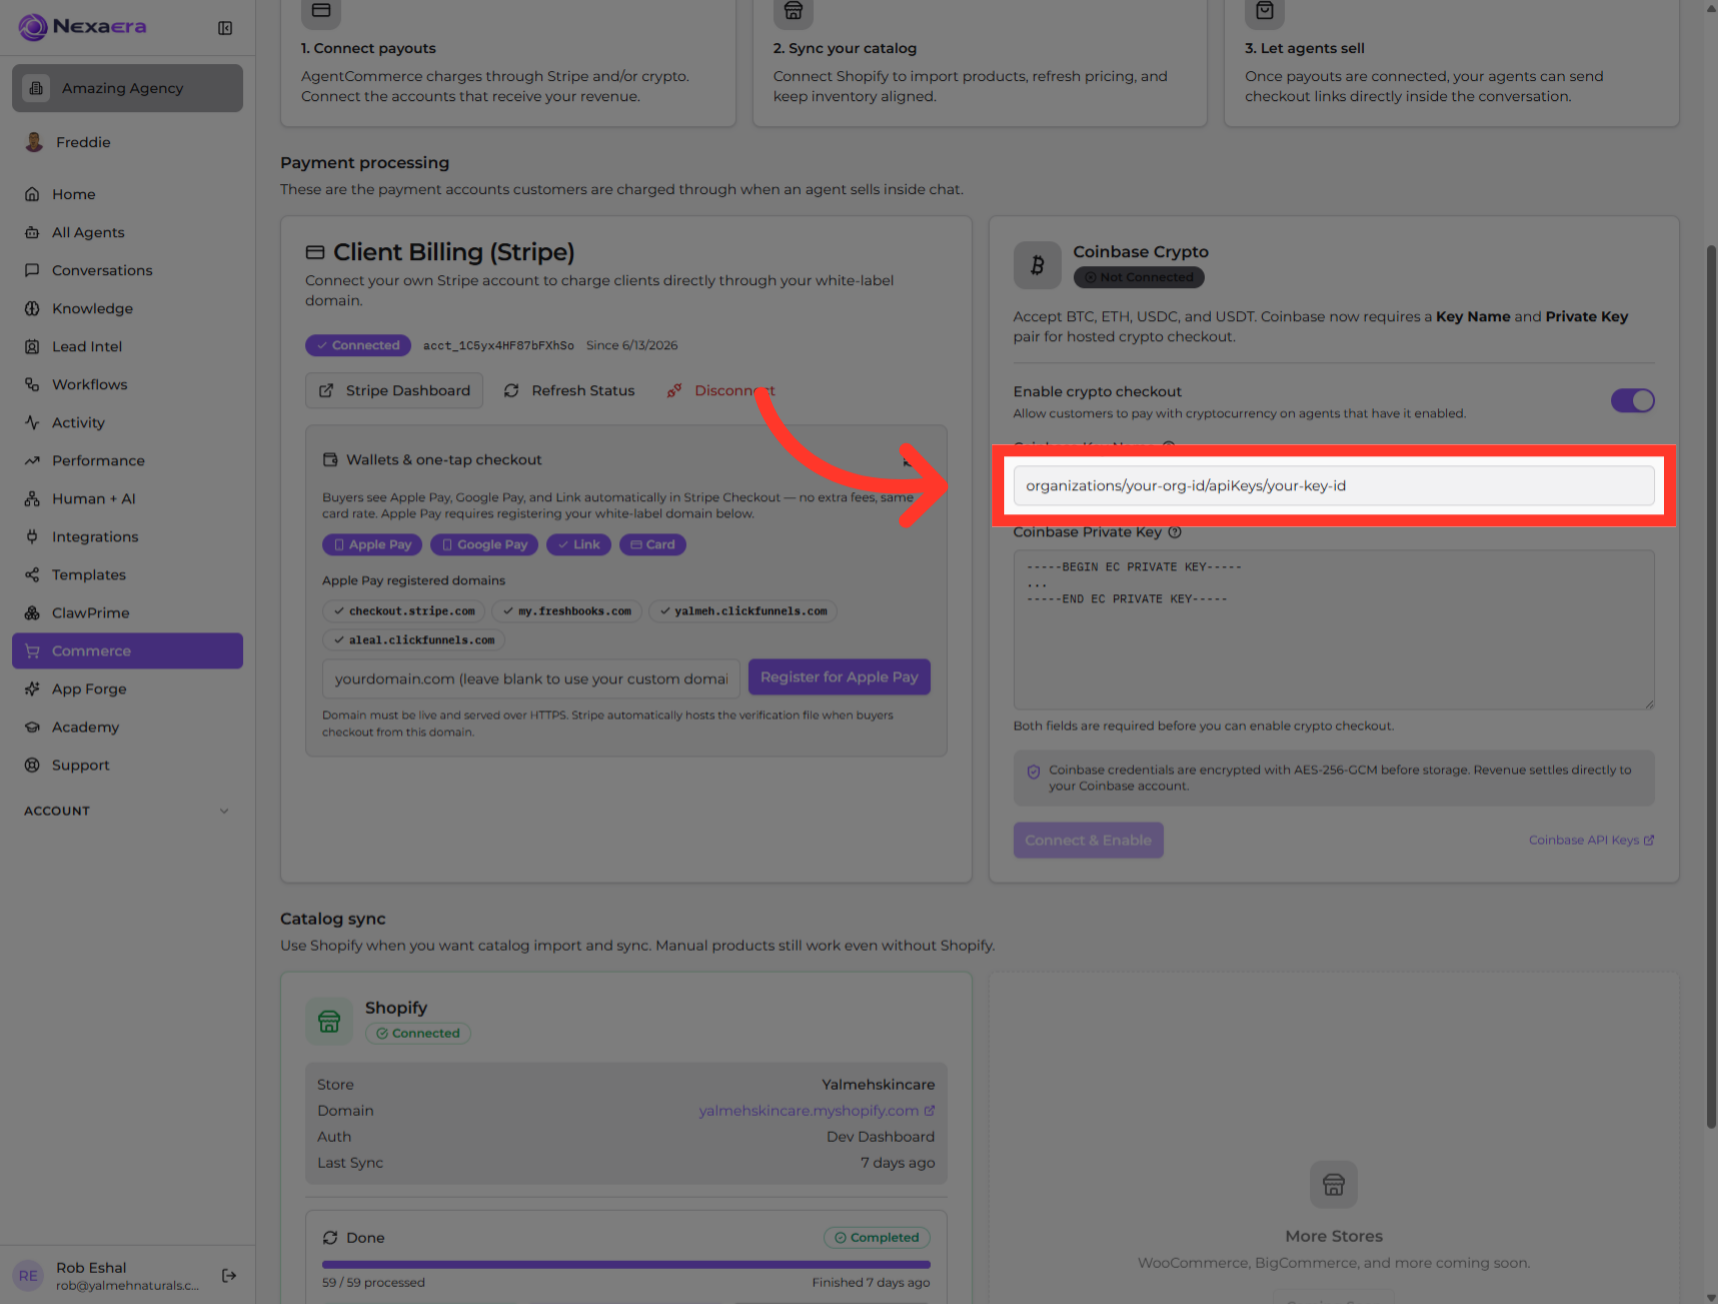Screen dimensions: 1718x1304
Task: Navigate to Conversations
Action: click(127, 270)
